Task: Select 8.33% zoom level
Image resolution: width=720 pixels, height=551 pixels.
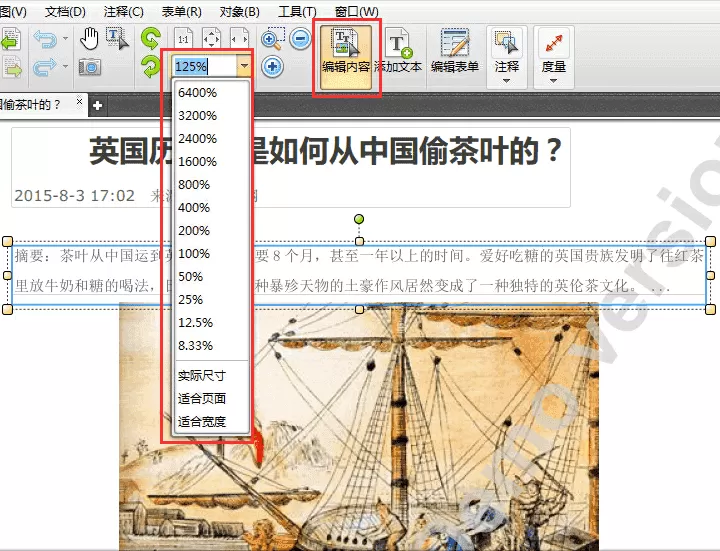Action: pos(211,345)
